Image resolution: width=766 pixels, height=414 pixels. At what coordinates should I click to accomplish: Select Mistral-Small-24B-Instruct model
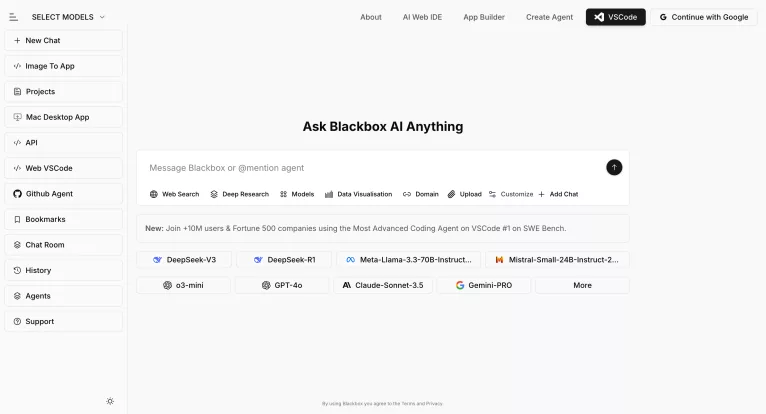557,260
